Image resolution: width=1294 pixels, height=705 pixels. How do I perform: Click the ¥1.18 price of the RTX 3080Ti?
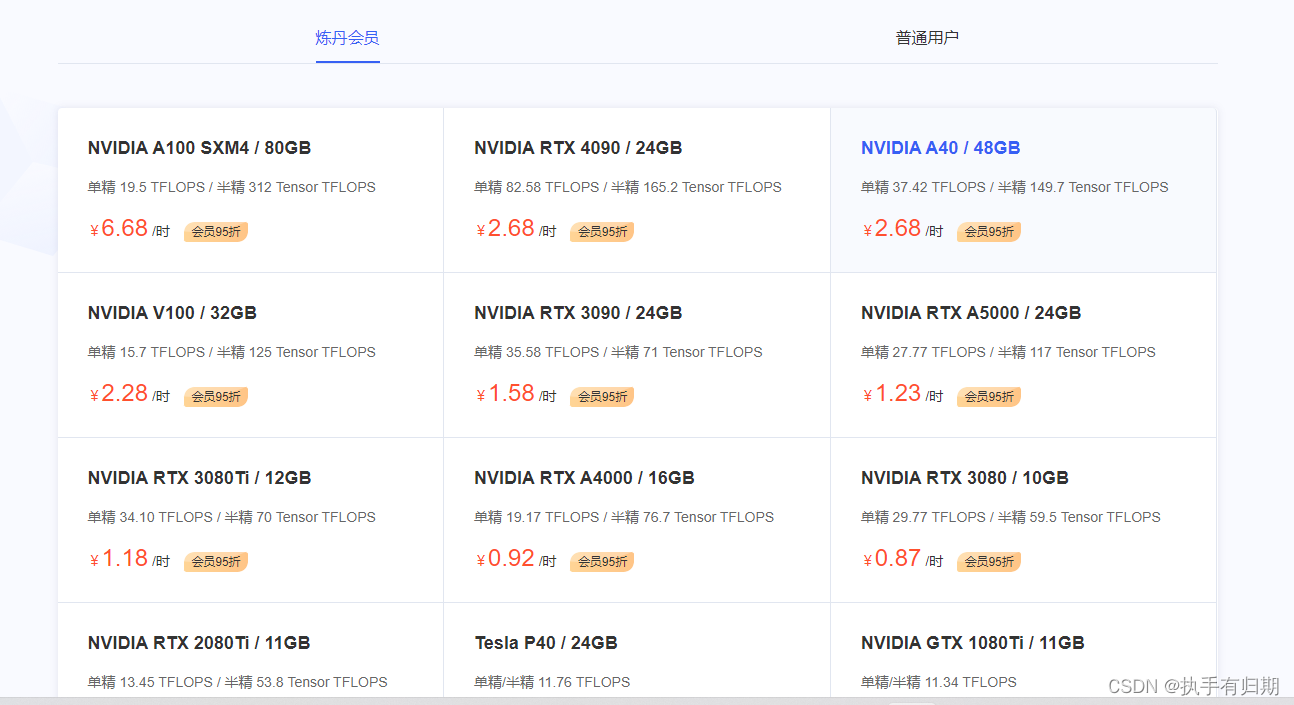pos(119,559)
